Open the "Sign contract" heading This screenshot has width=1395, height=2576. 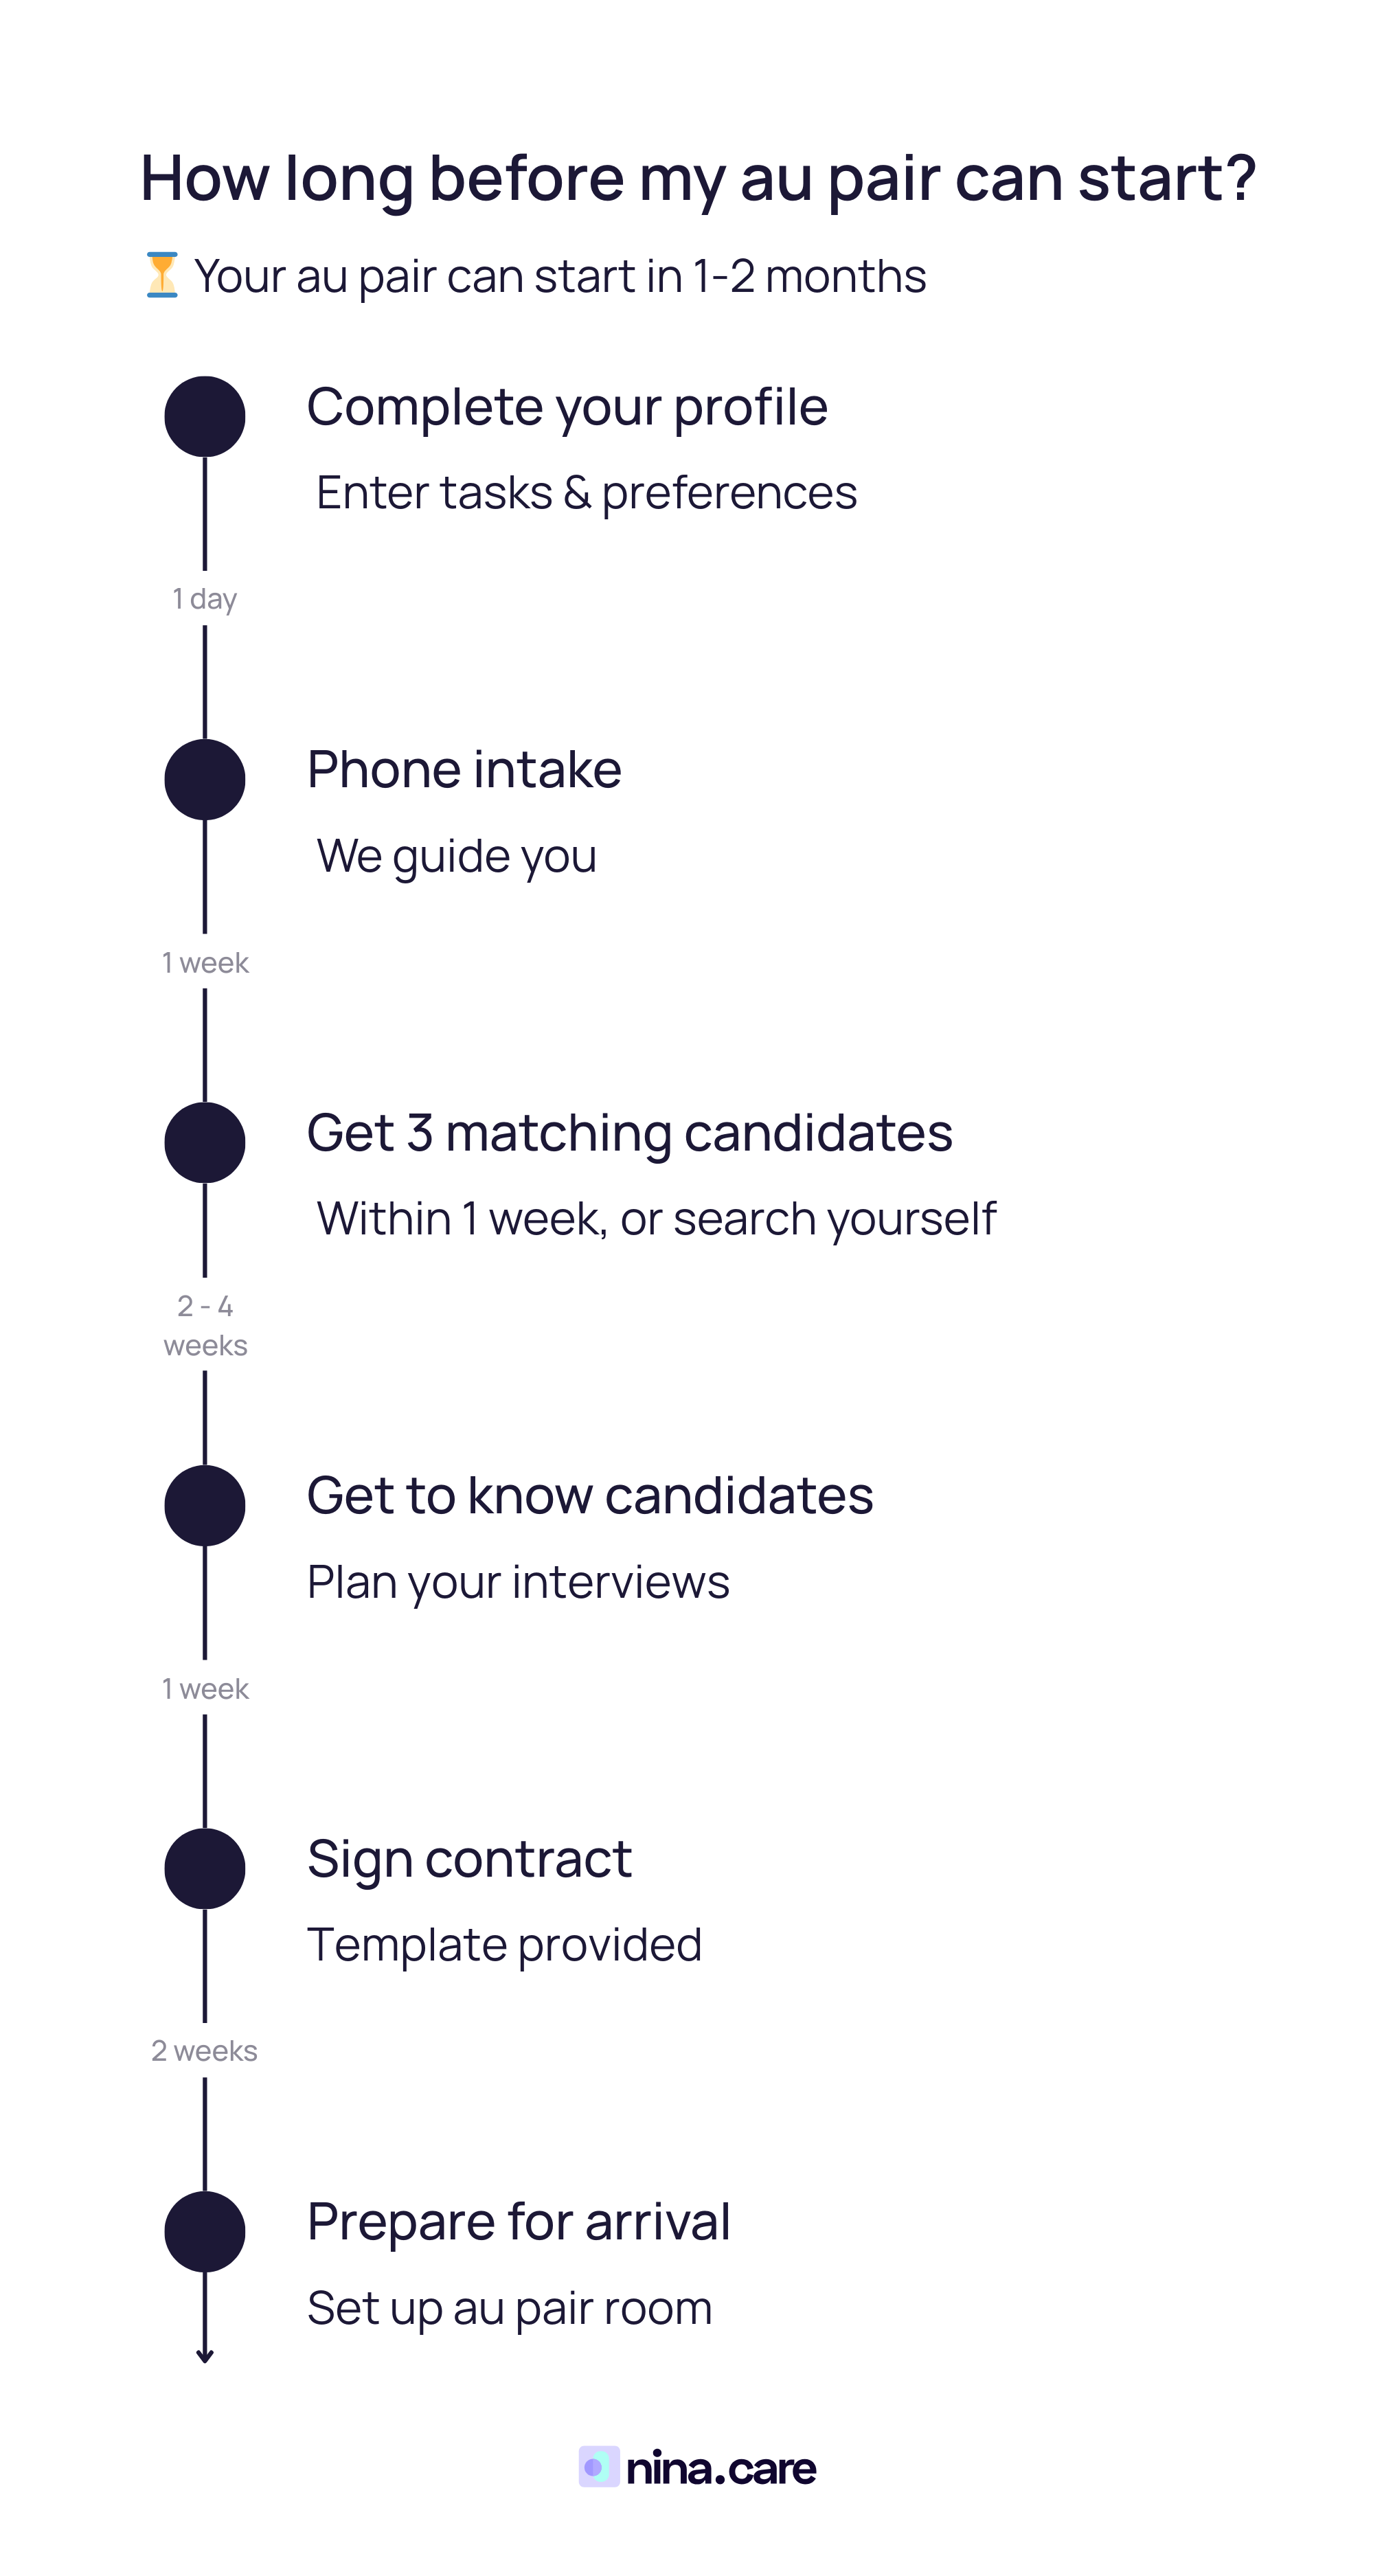coord(469,1859)
